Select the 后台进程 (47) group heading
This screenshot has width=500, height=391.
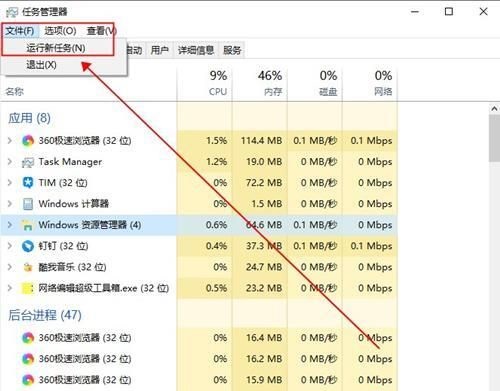pos(45,315)
